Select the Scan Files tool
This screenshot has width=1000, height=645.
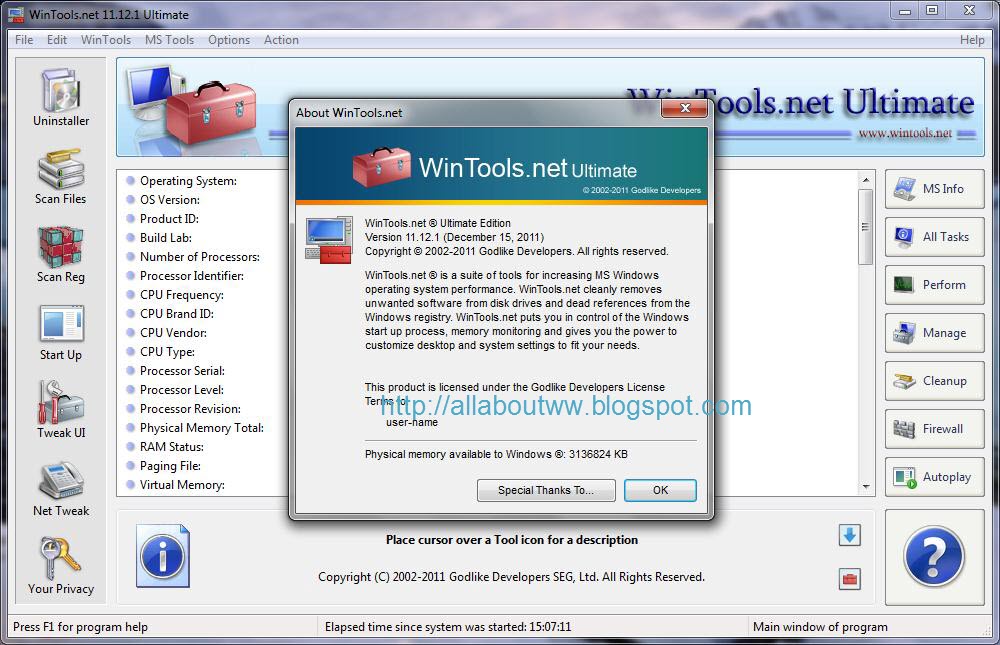[x=60, y=175]
